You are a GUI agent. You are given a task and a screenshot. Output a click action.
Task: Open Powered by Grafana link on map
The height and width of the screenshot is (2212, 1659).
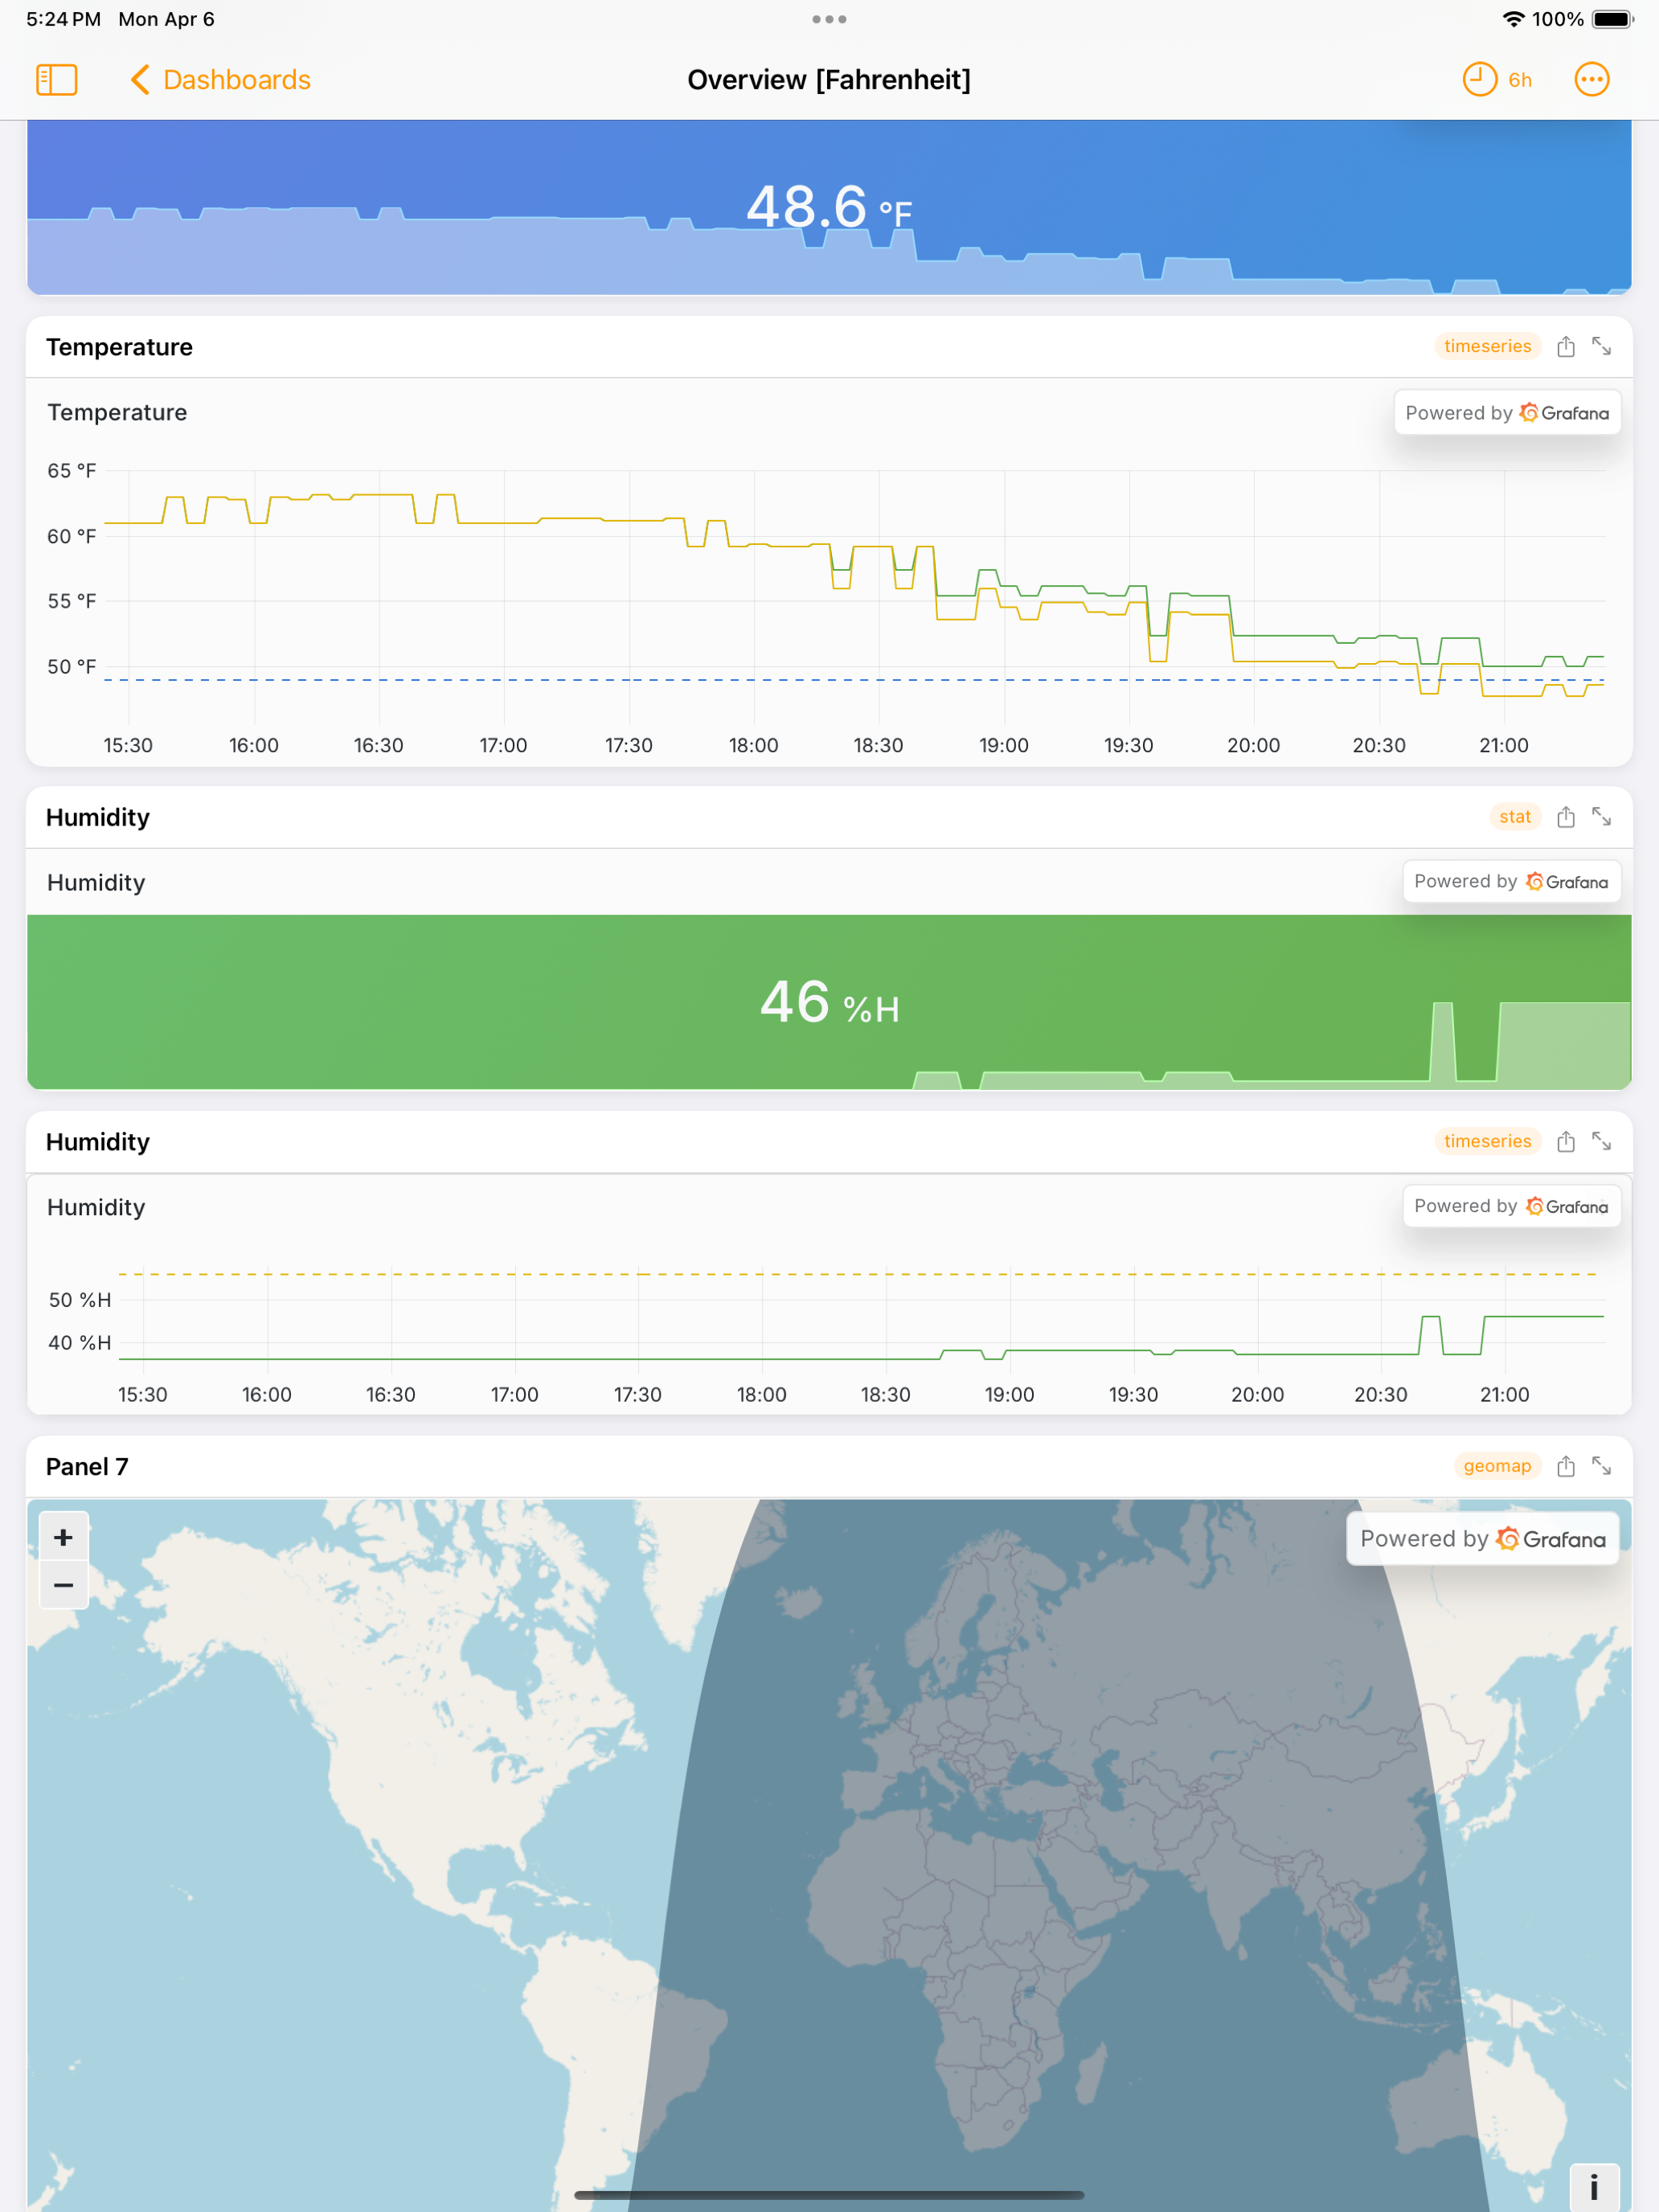point(1482,1540)
